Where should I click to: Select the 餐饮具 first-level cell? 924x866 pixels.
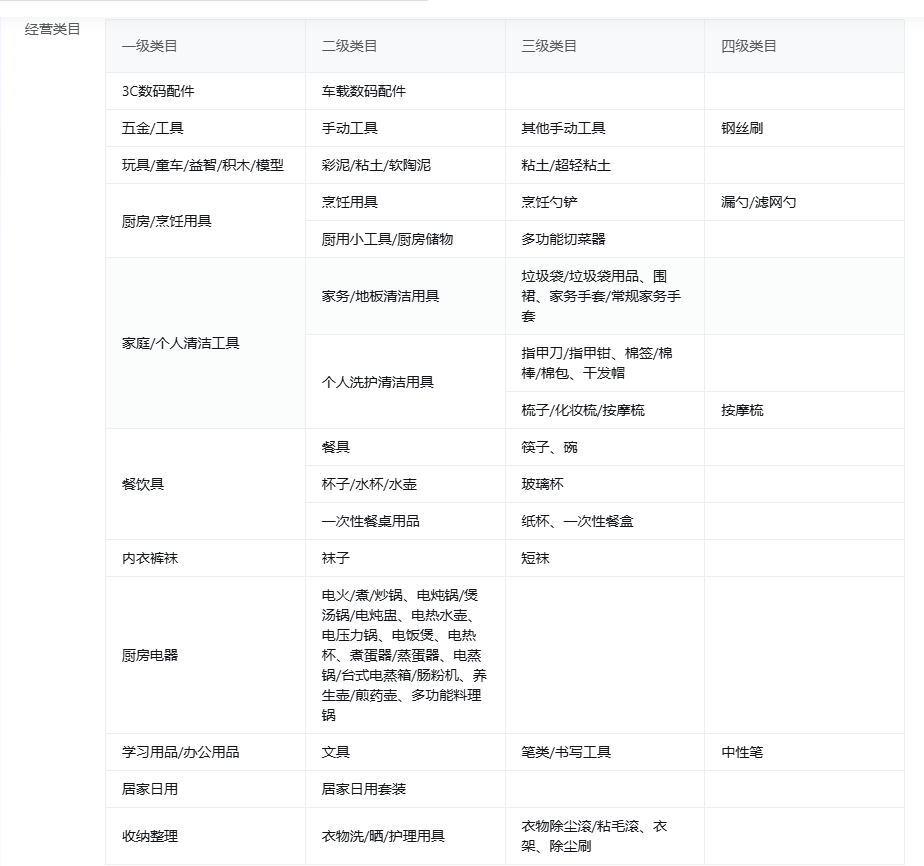[143, 484]
